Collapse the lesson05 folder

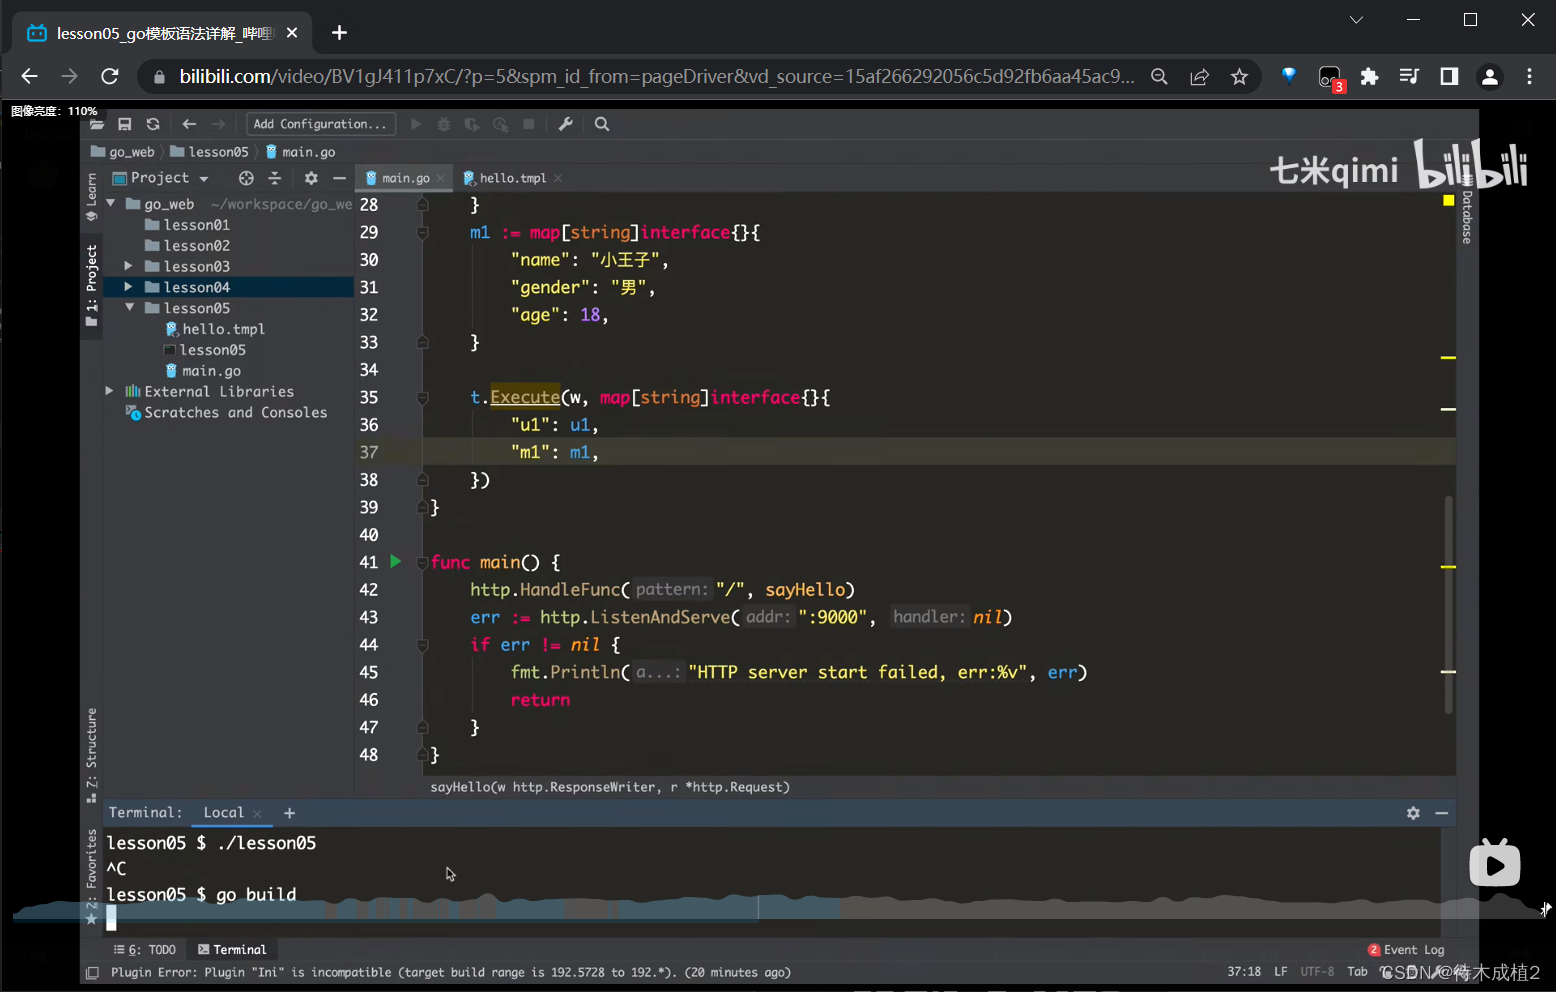(x=129, y=308)
